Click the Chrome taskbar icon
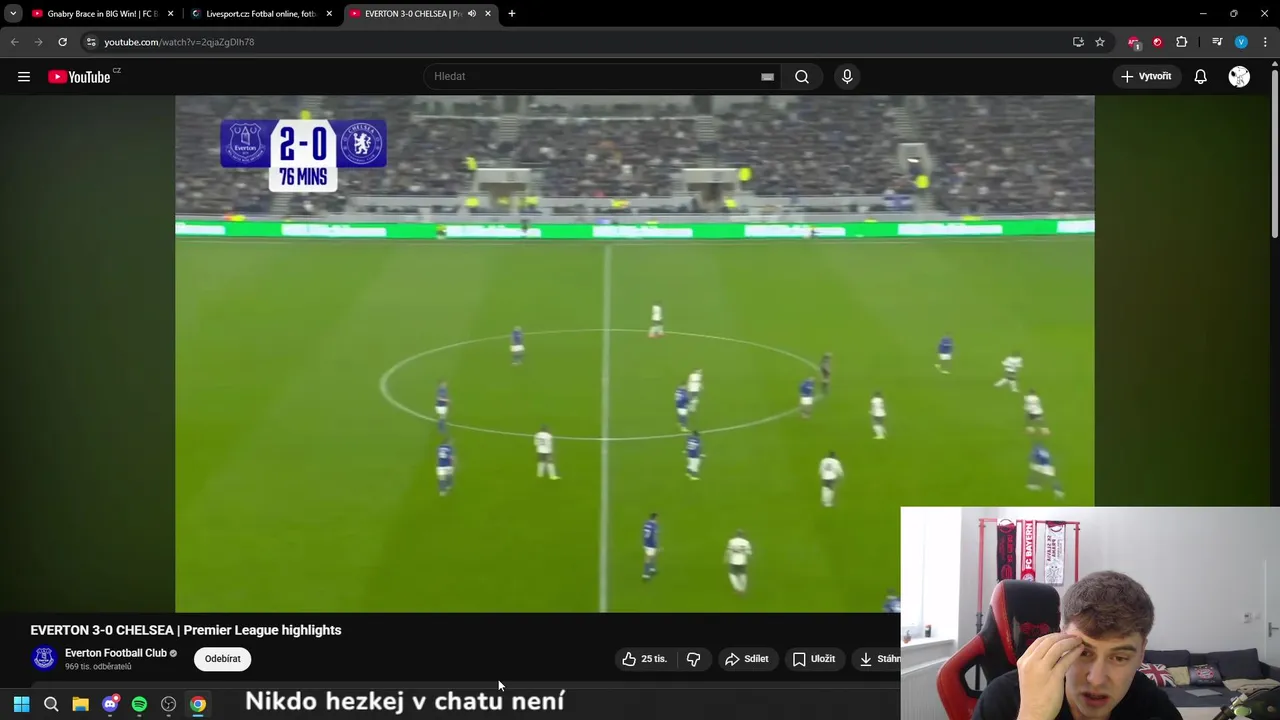This screenshot has height=720, width=1280. point(198,704)
